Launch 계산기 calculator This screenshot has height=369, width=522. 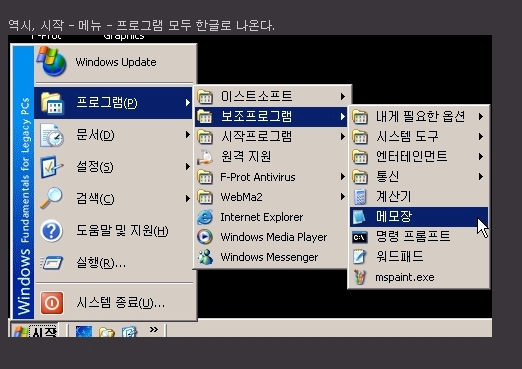click(419, 197)
